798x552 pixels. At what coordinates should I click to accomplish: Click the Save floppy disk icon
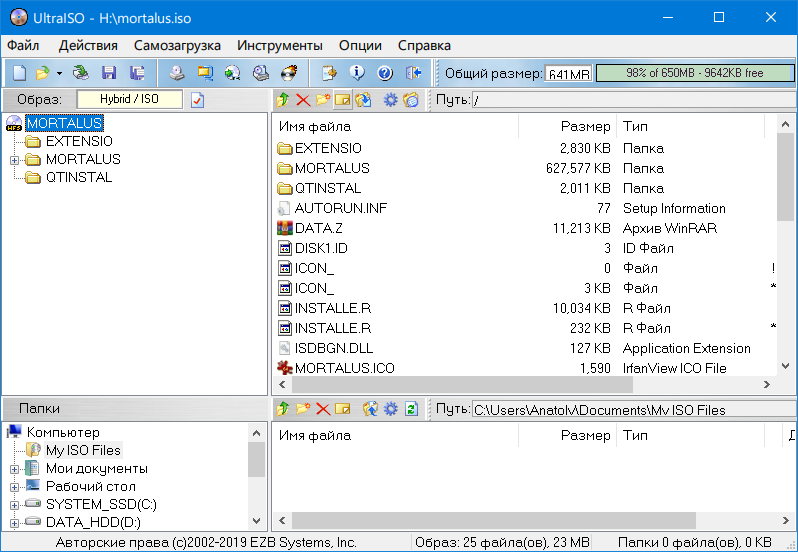click(109, 73)
